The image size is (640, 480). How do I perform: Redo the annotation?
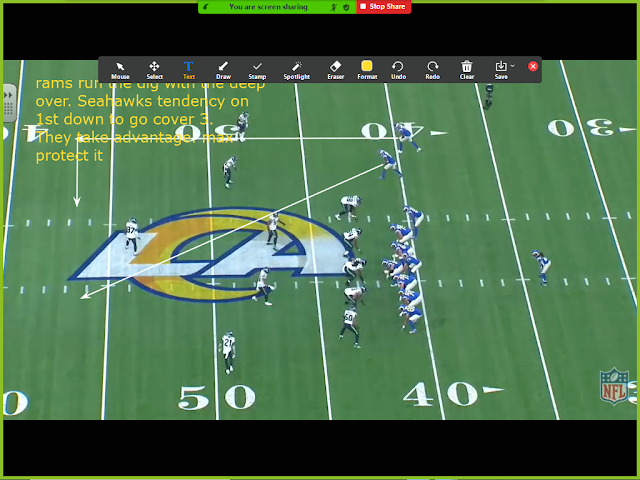(x=433, y=70)
